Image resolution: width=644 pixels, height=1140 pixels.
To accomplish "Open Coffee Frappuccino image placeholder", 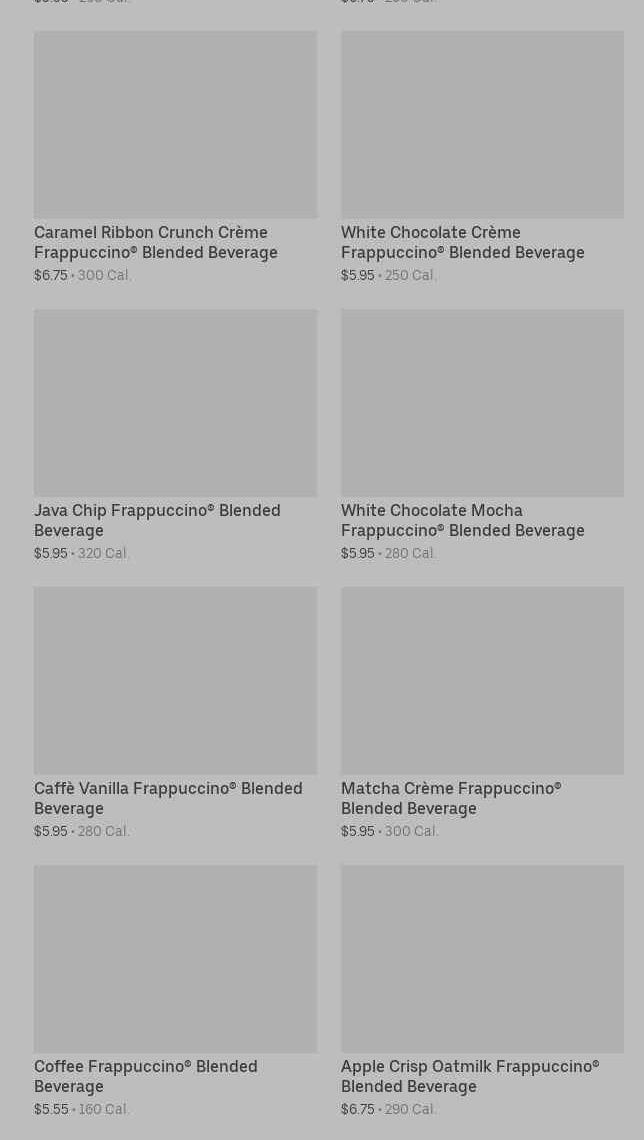I will (175, 958).
